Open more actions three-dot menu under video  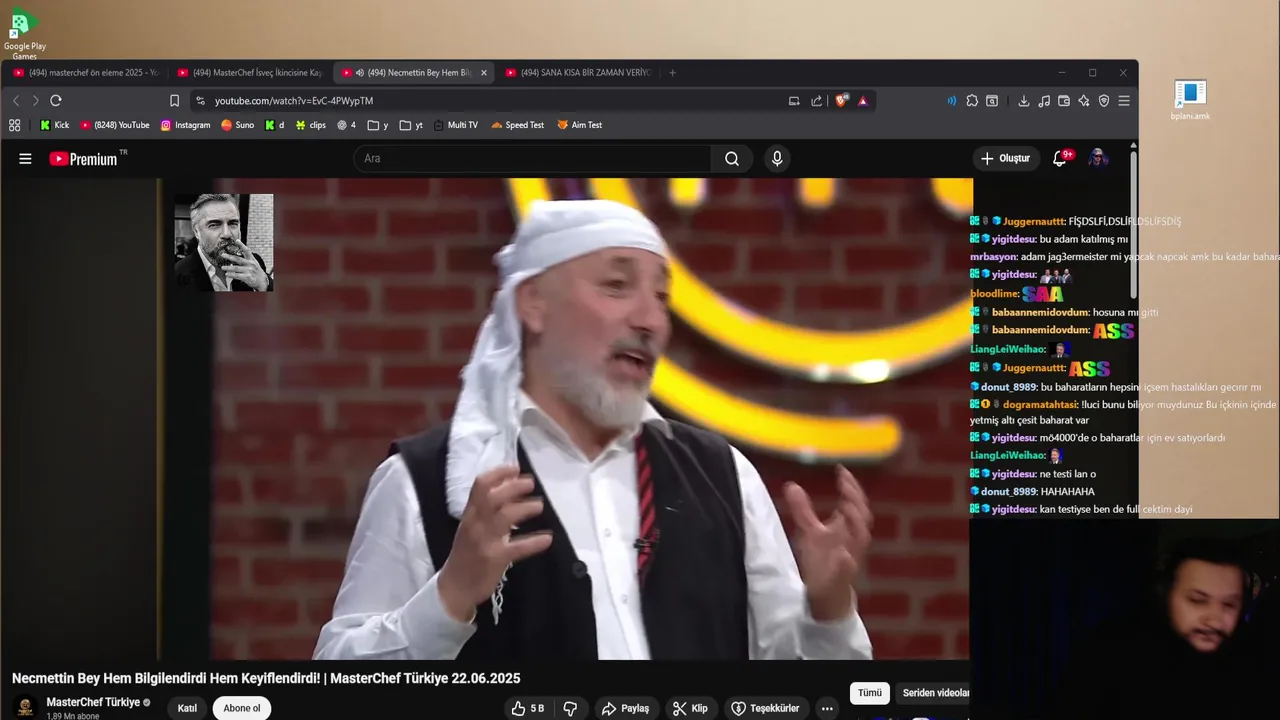pos(827,708)
